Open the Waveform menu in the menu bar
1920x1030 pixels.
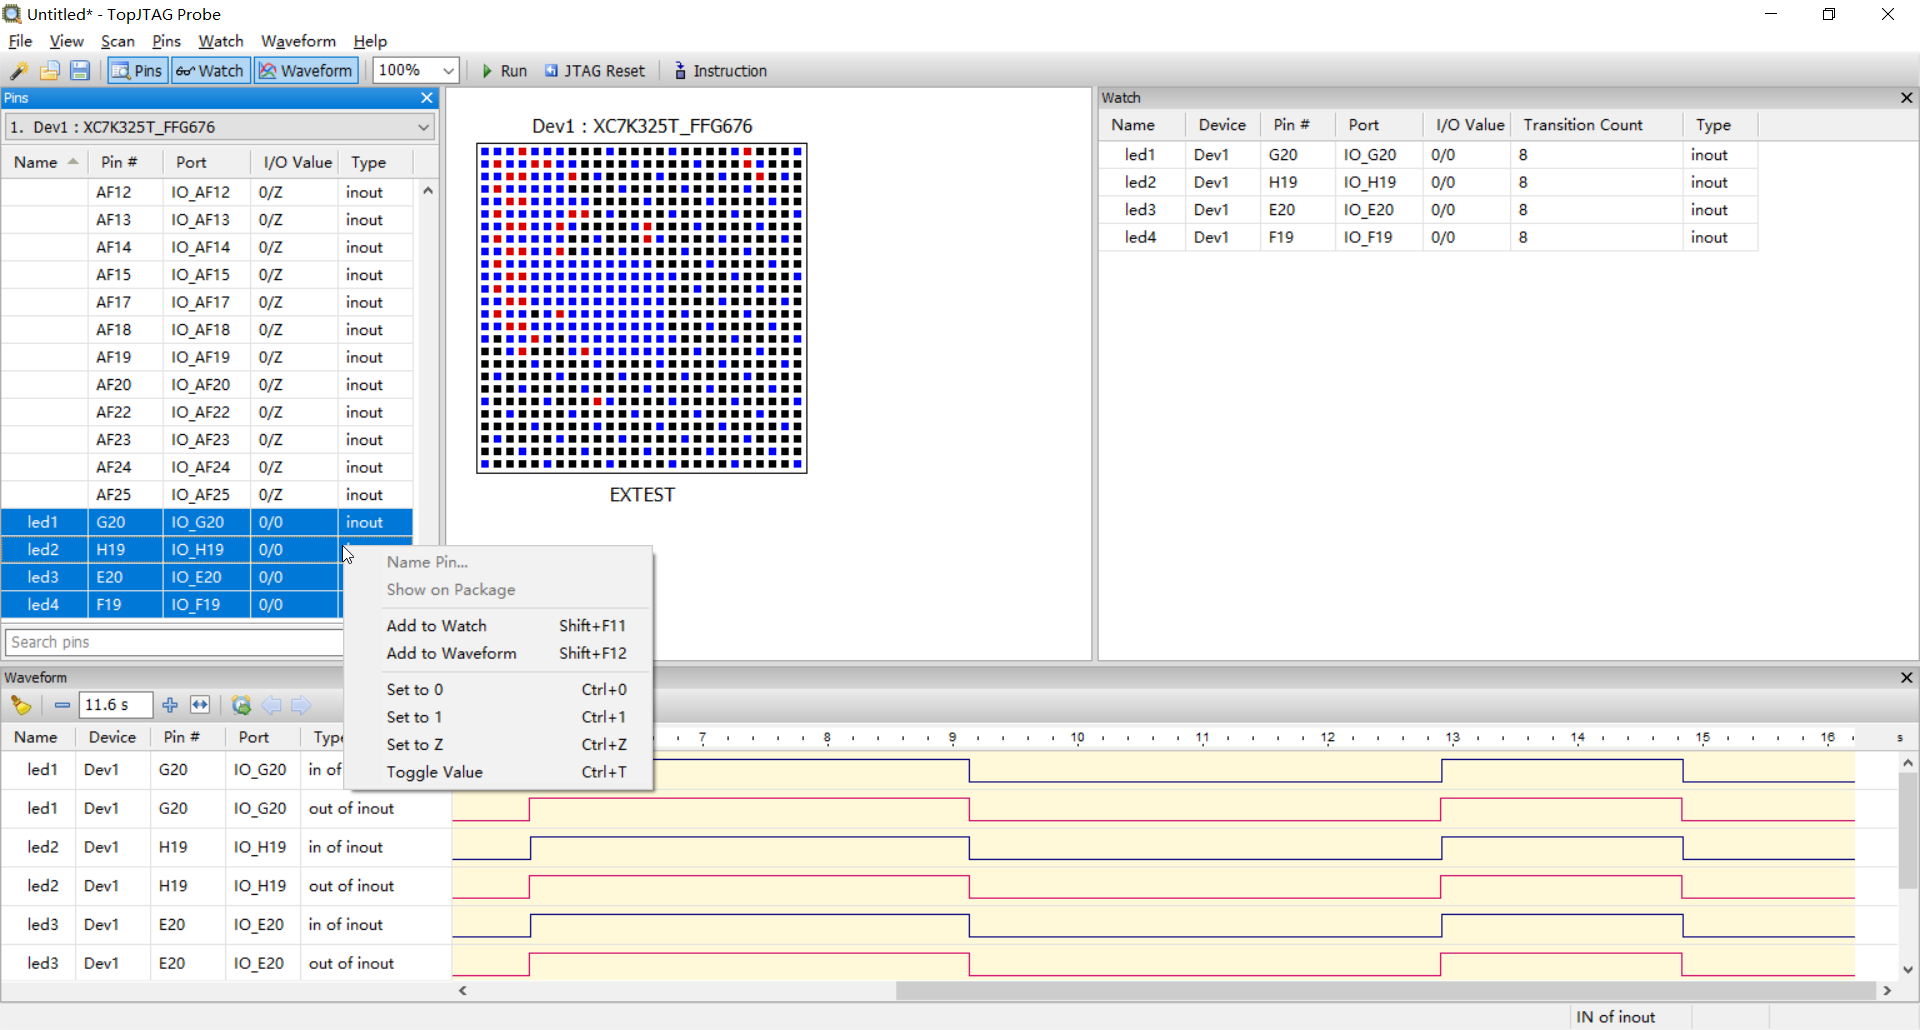click(x=298, y=41)
